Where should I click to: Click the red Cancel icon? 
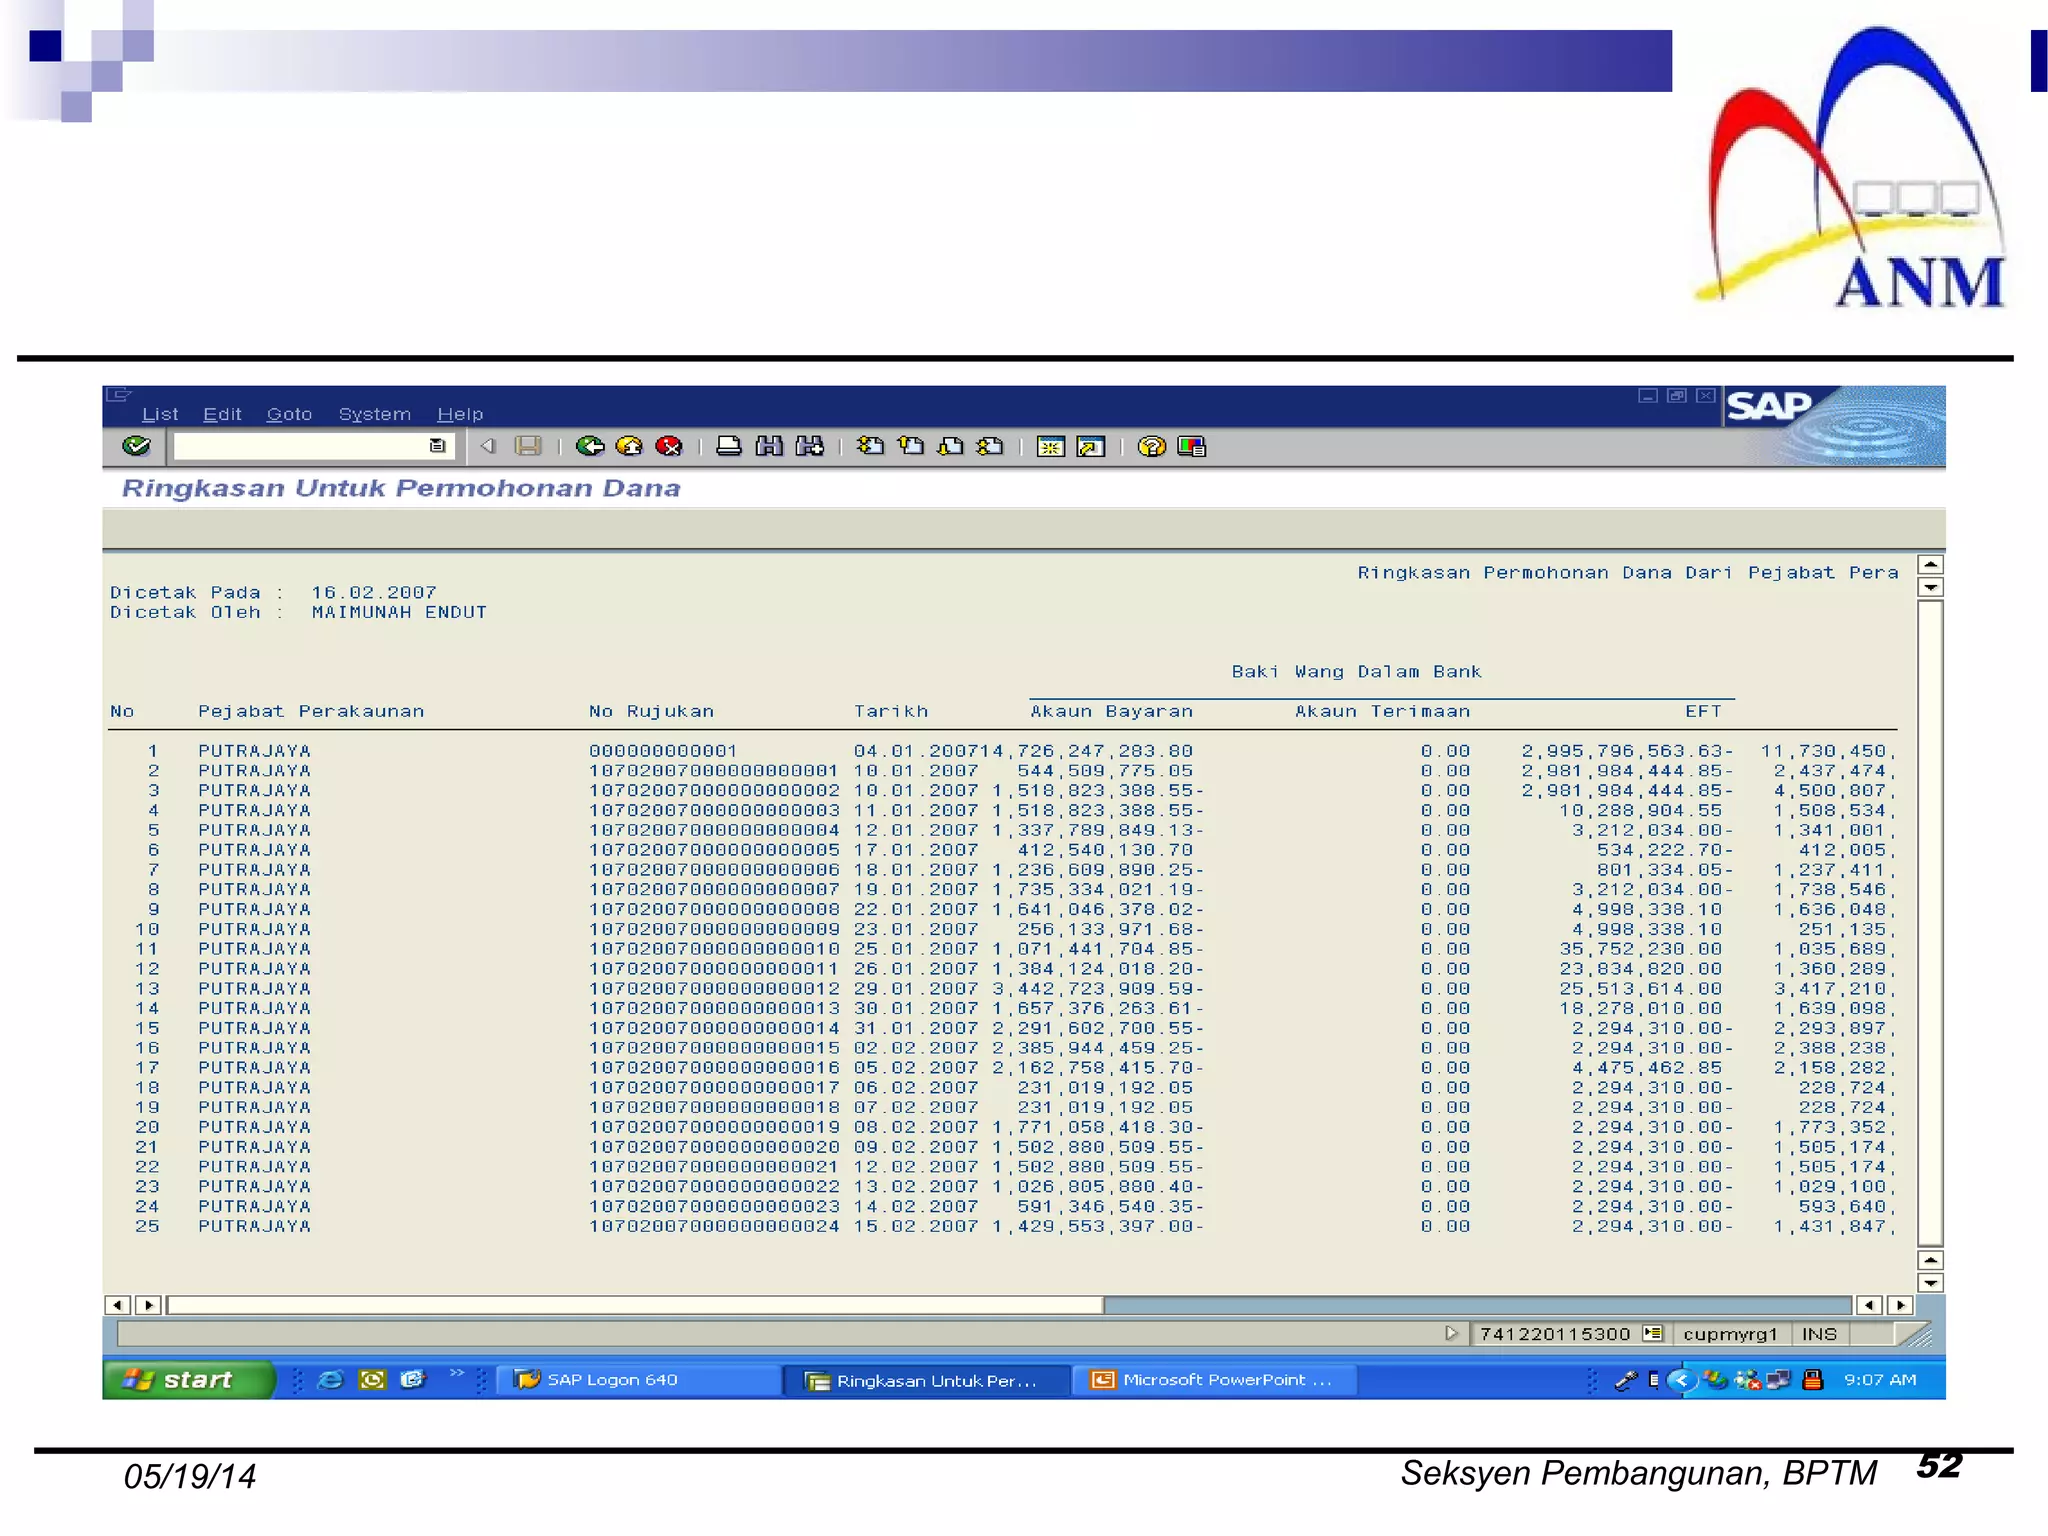tap(669, 446)
